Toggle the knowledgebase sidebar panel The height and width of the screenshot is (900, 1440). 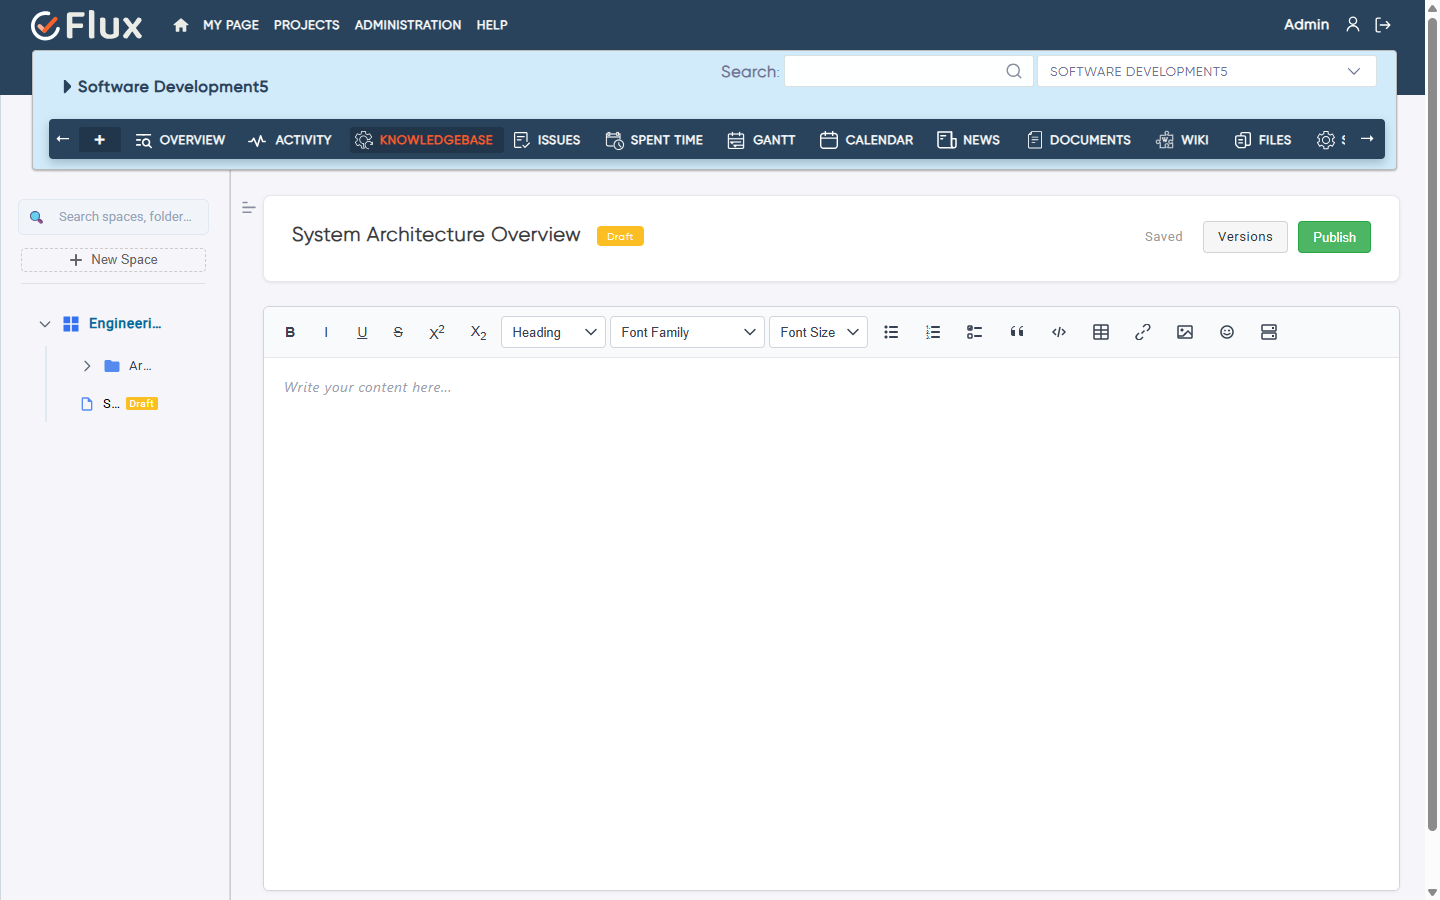(x=249, y=208)
